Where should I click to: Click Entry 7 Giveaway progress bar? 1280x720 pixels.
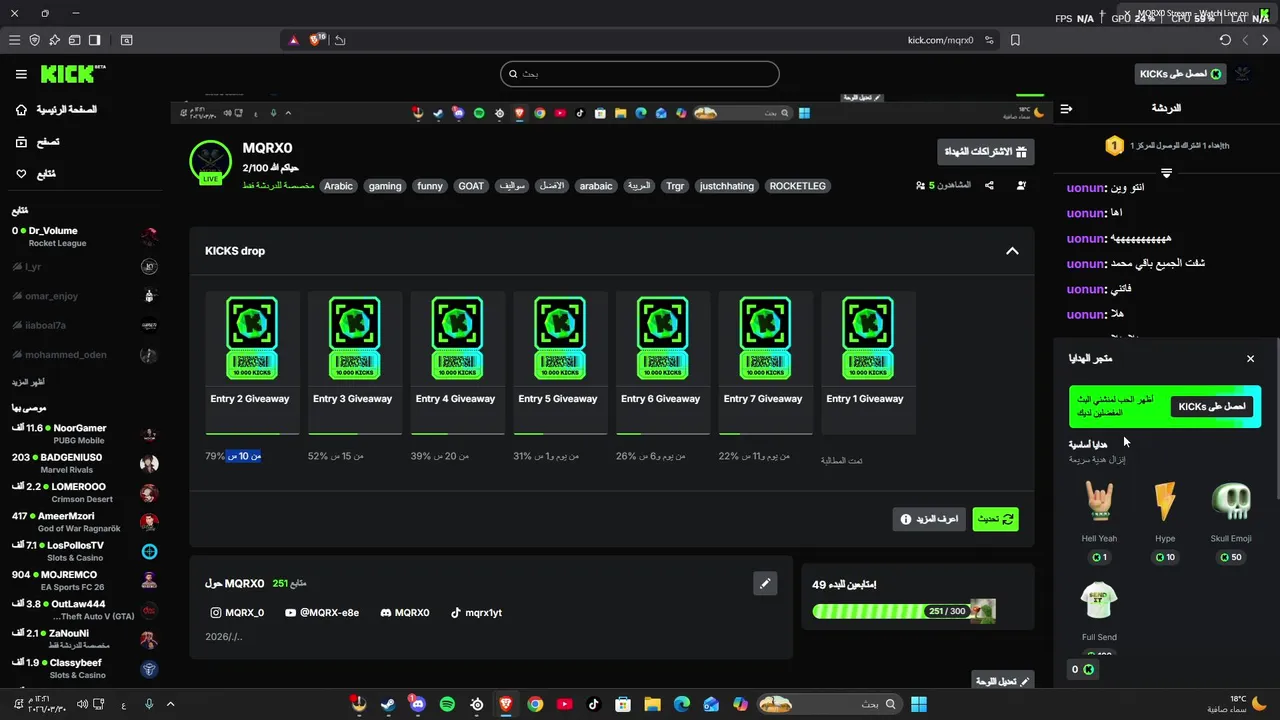pyautogui.click(x=765, y=434)
